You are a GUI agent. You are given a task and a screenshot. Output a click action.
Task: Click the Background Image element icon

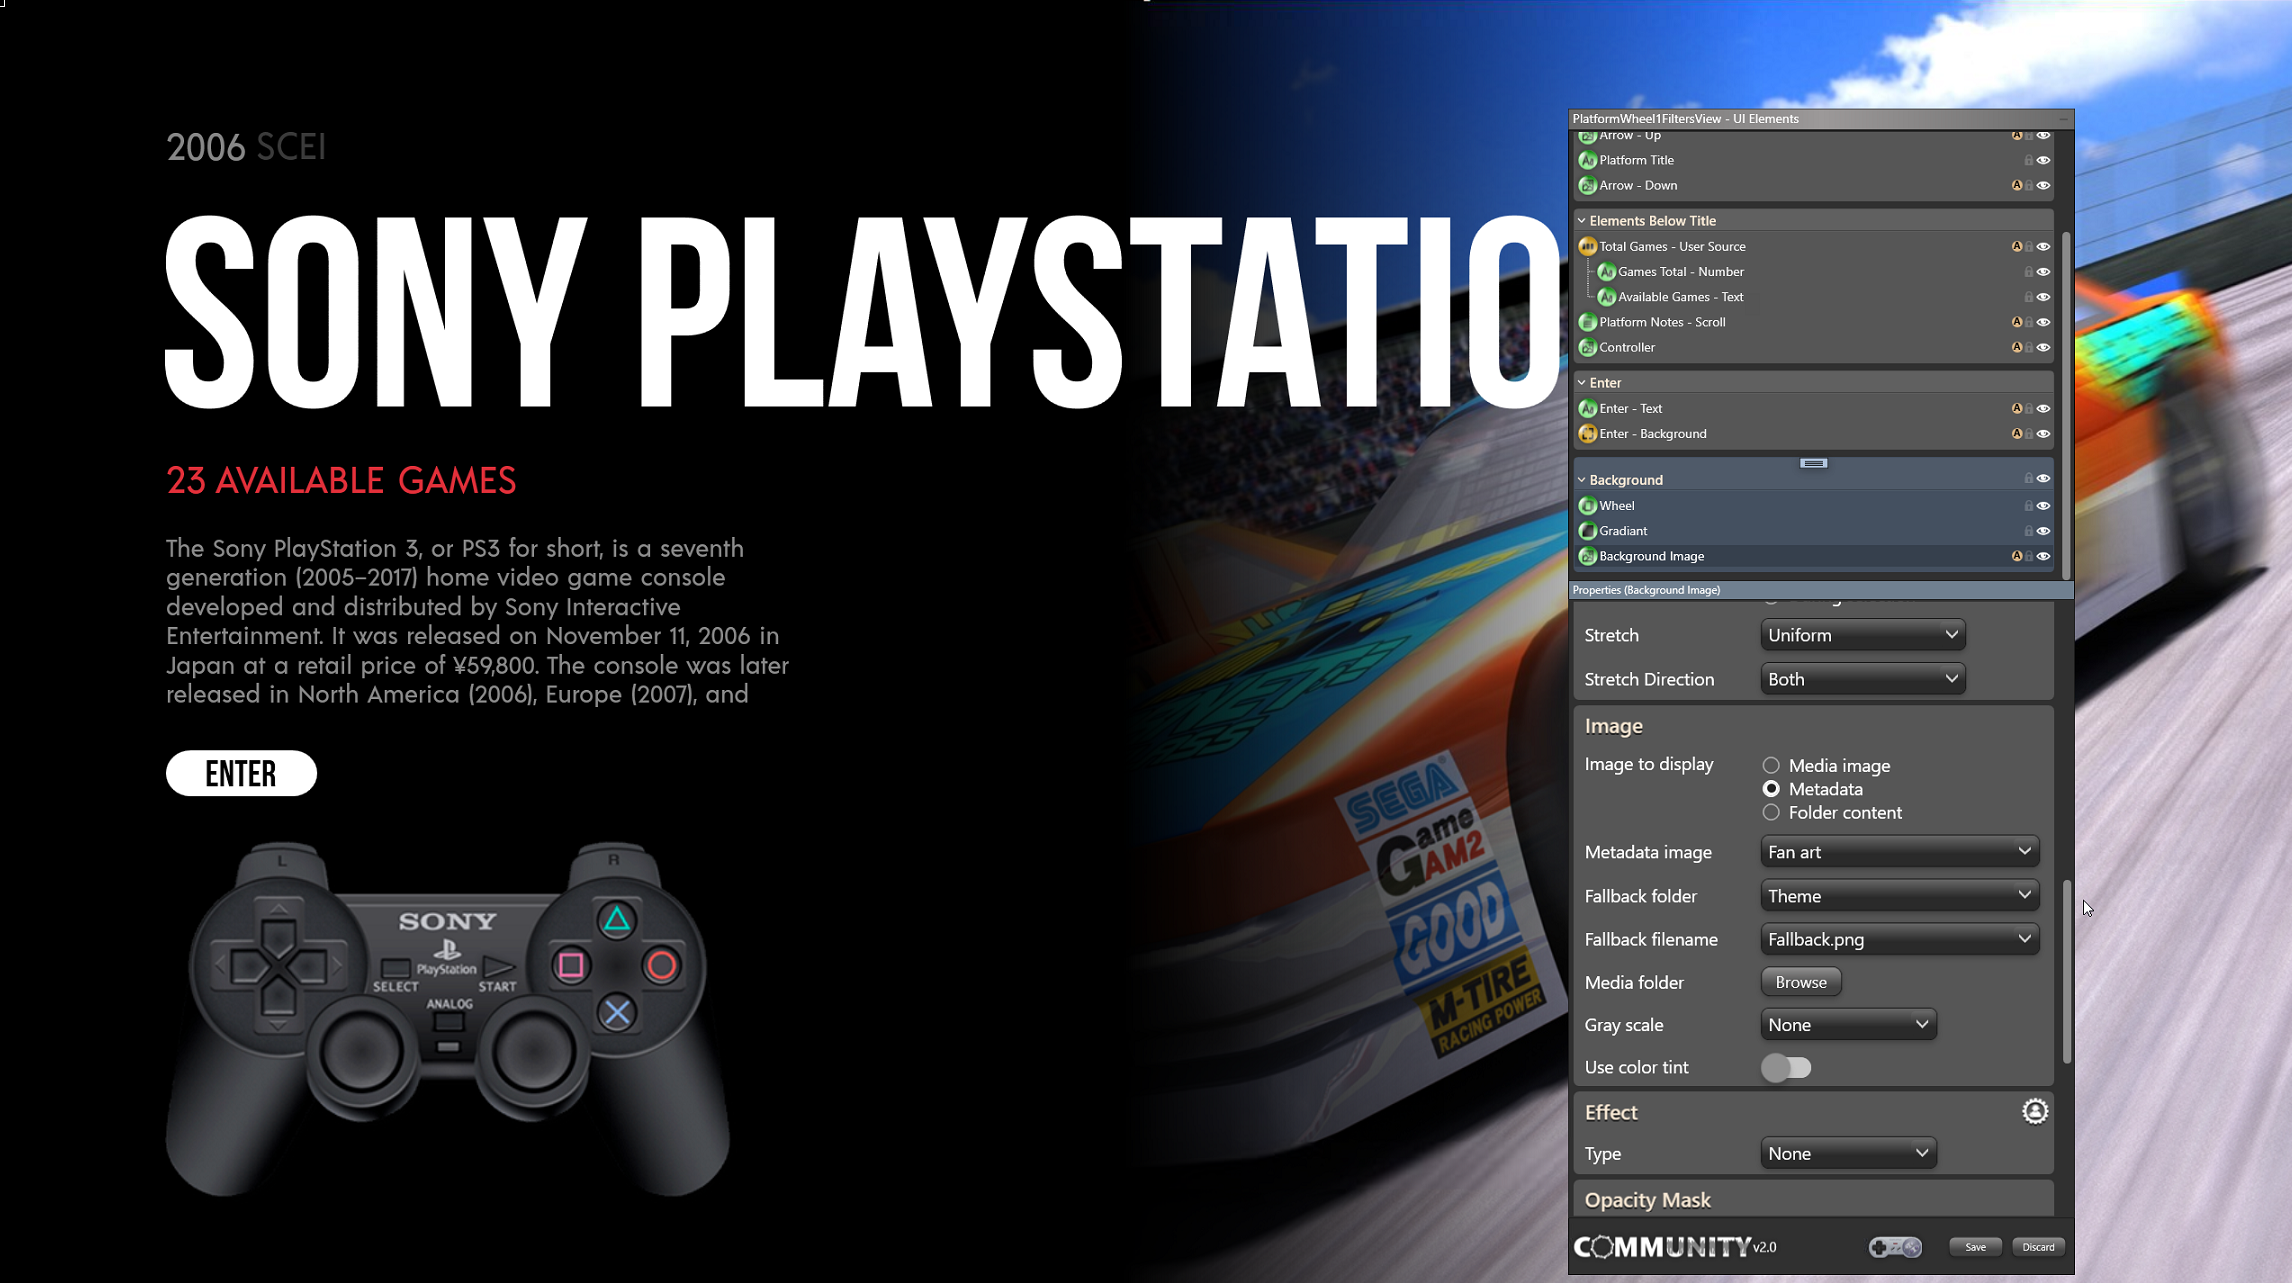click(x=1587, y=556)
